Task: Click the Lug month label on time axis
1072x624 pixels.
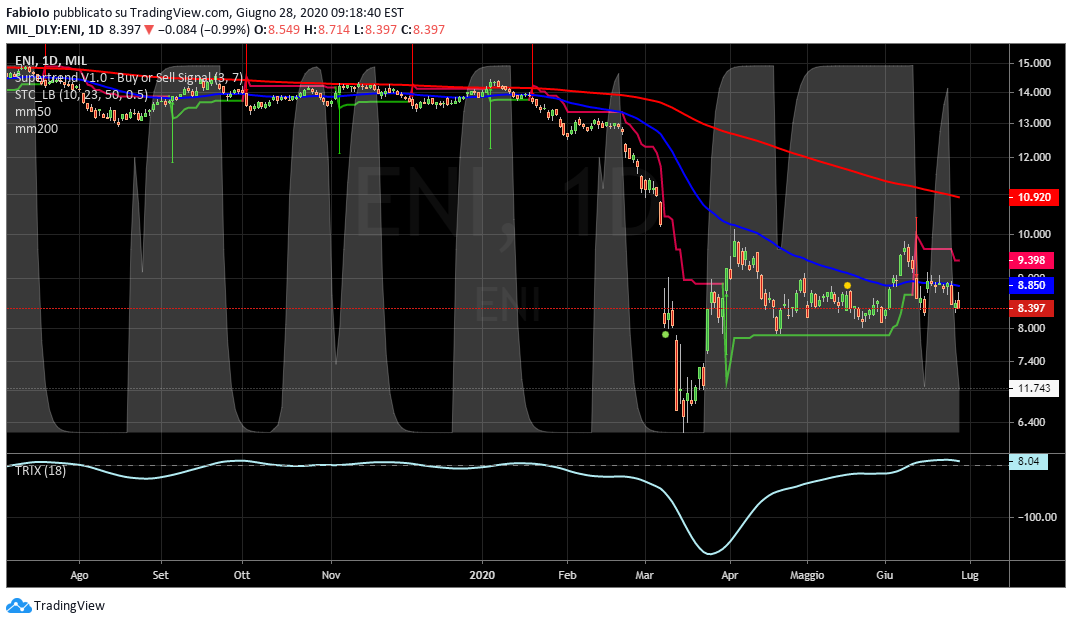Action: (x=969, y=575)
